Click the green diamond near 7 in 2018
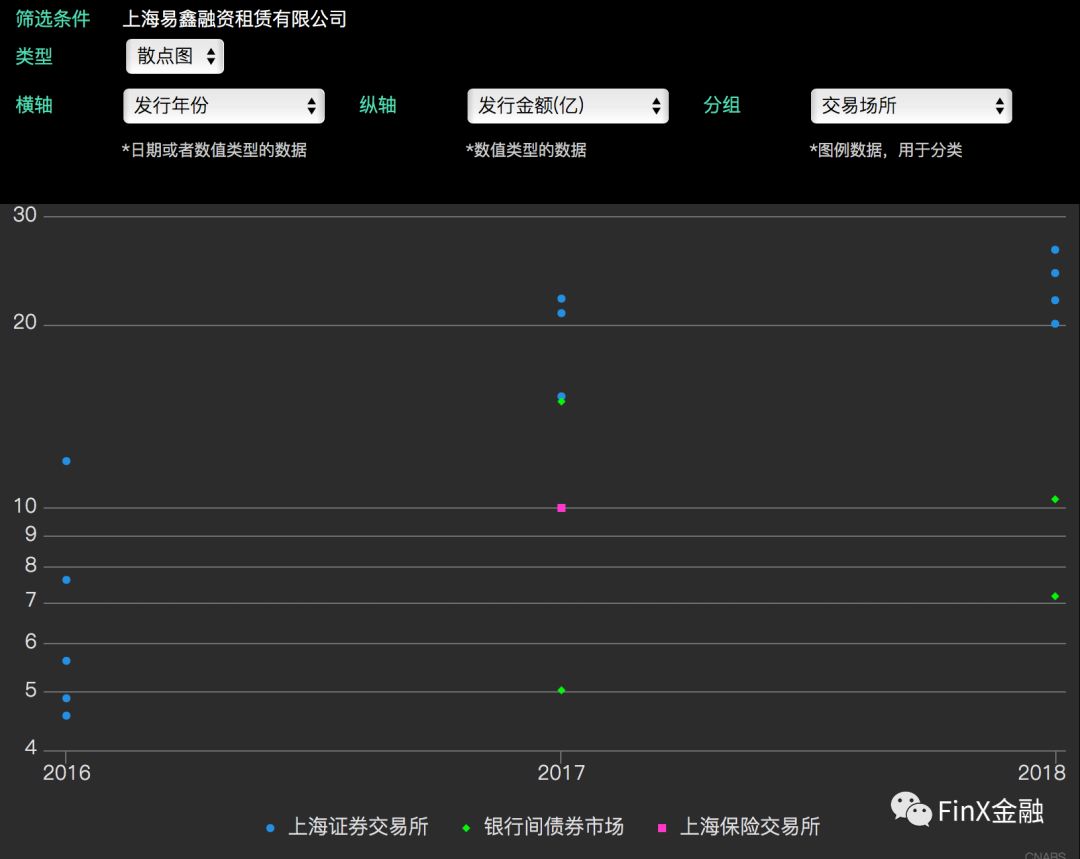 tap(1055, 596)
